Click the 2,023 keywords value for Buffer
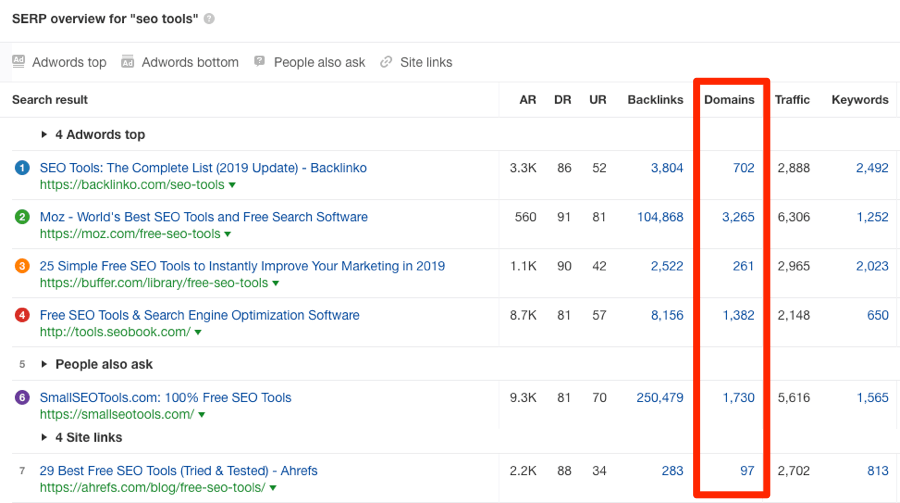This screenshot has width=900, height=503. point(871,266)
